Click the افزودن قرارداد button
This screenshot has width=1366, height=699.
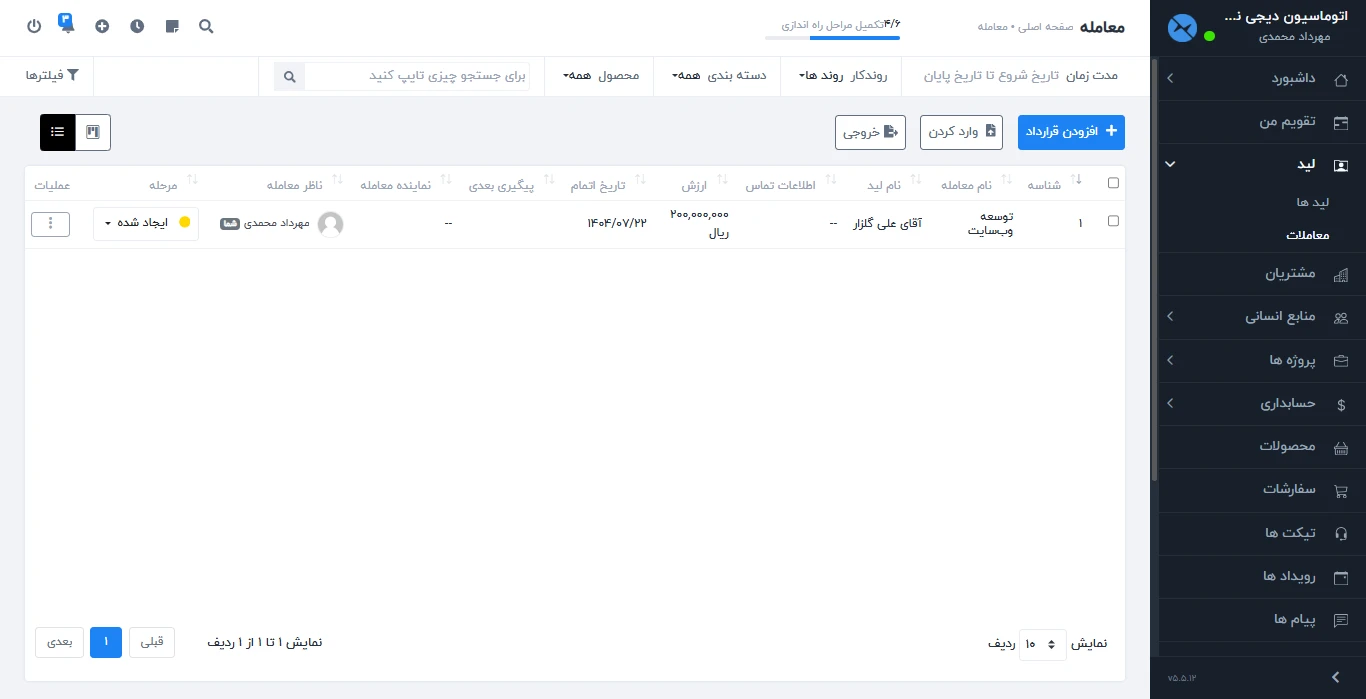(1071, 131)
